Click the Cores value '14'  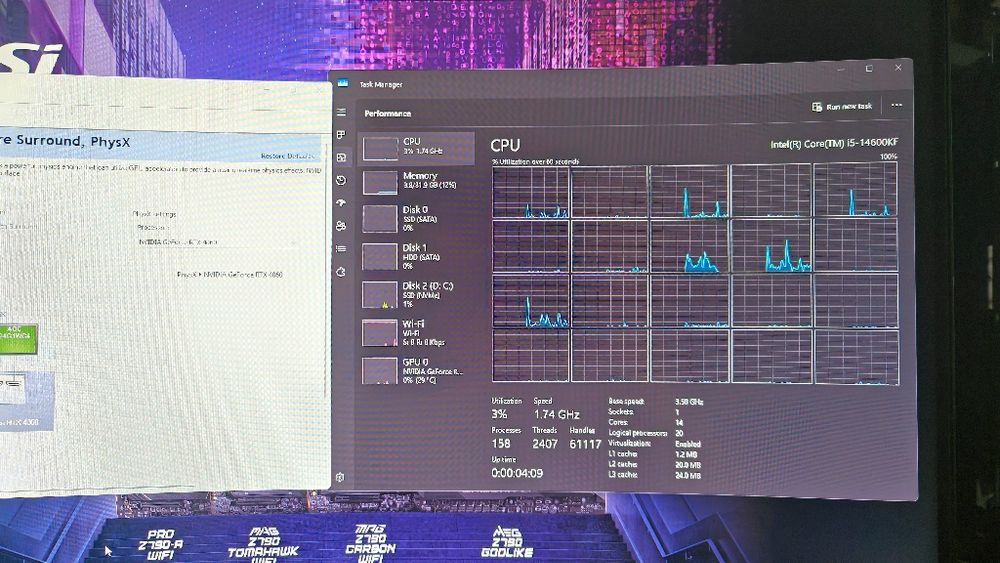pos(679,423)
